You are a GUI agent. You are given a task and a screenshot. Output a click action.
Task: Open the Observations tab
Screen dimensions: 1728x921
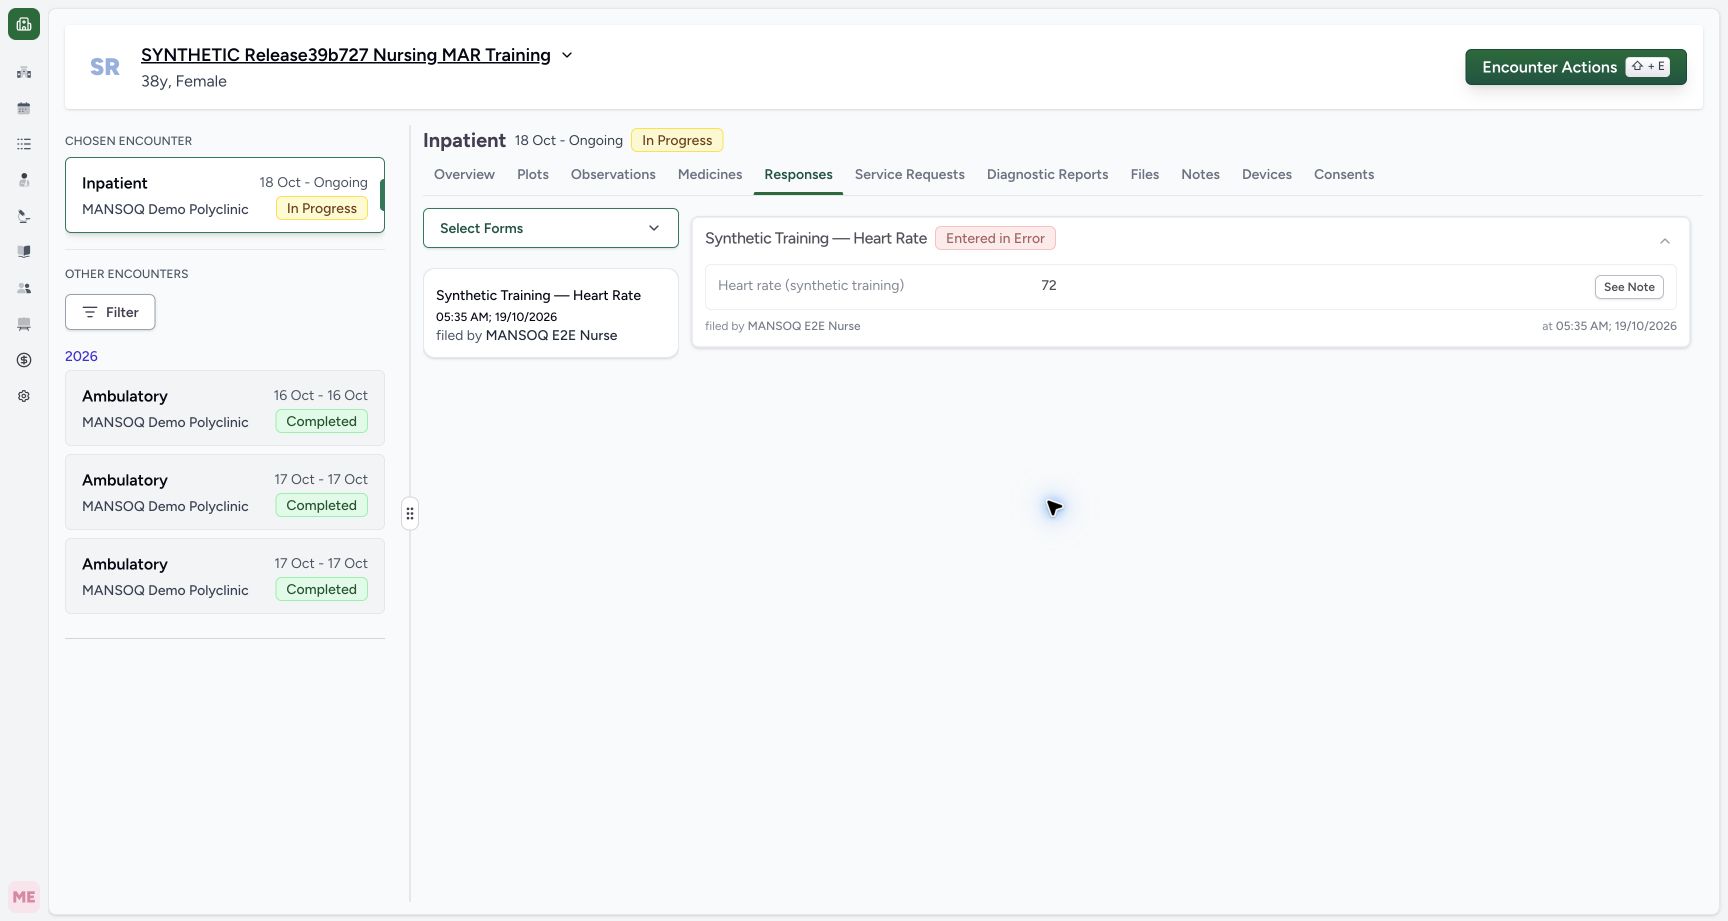point(613,174)
